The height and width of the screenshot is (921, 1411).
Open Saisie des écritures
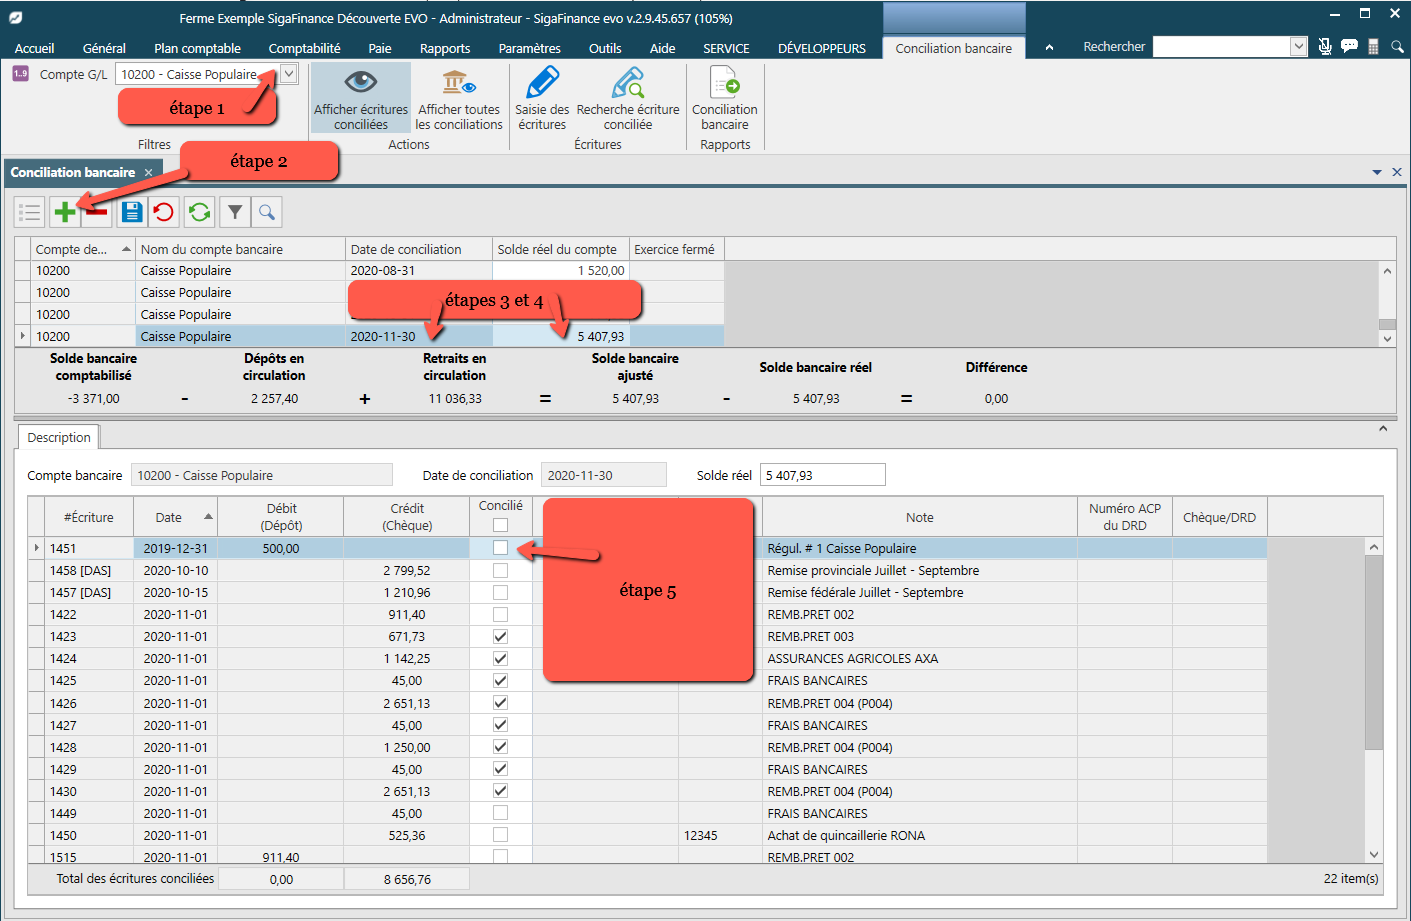[x=542, y=98]
